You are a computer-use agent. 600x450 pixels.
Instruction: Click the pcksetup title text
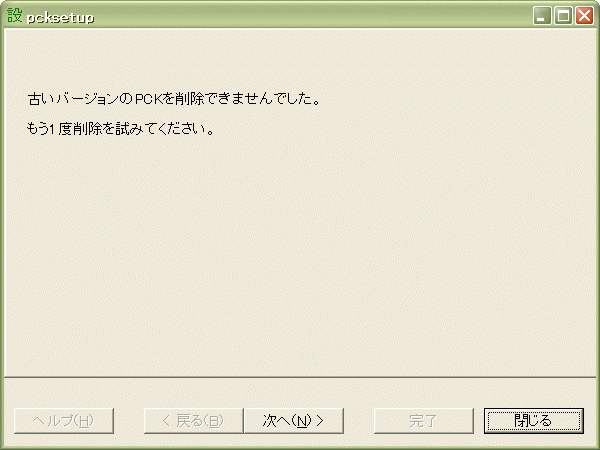(60, 18)
